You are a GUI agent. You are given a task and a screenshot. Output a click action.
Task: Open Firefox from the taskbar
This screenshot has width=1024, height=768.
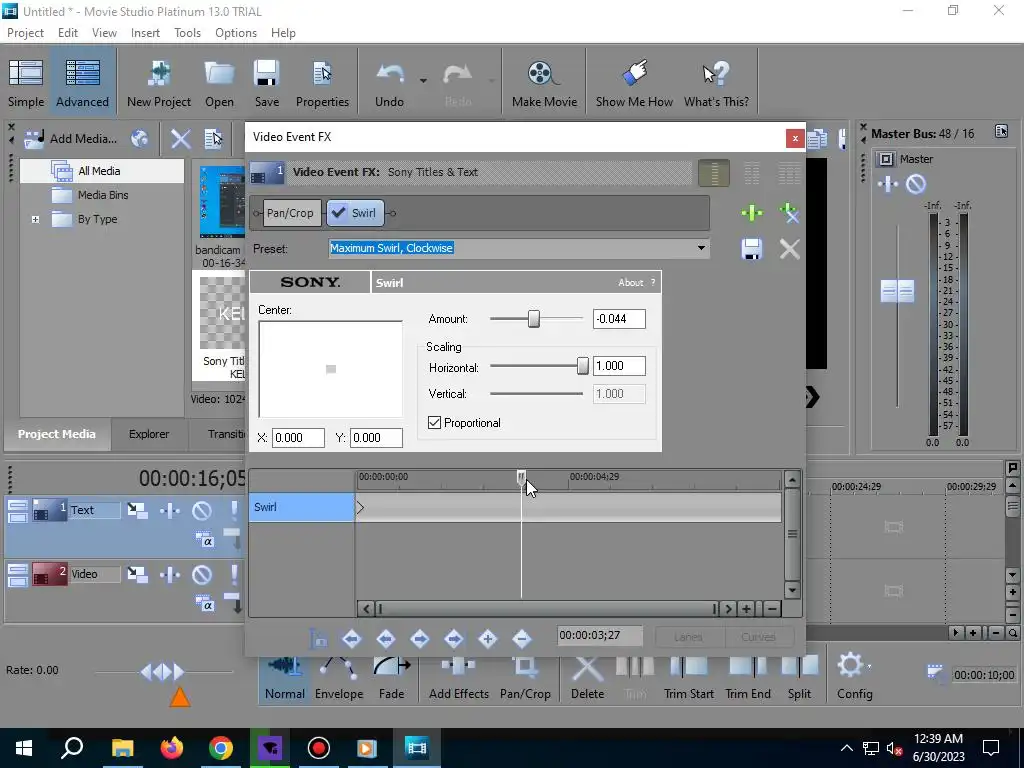point(172,748)
